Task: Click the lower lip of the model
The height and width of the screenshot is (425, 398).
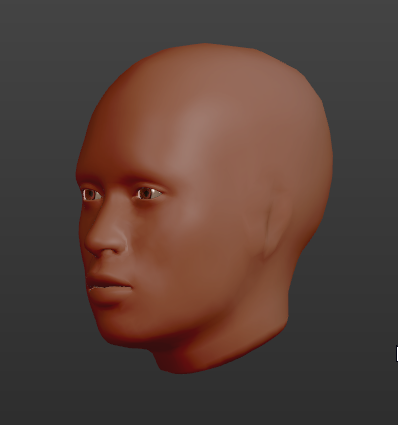Action: (x=108, y=295)
